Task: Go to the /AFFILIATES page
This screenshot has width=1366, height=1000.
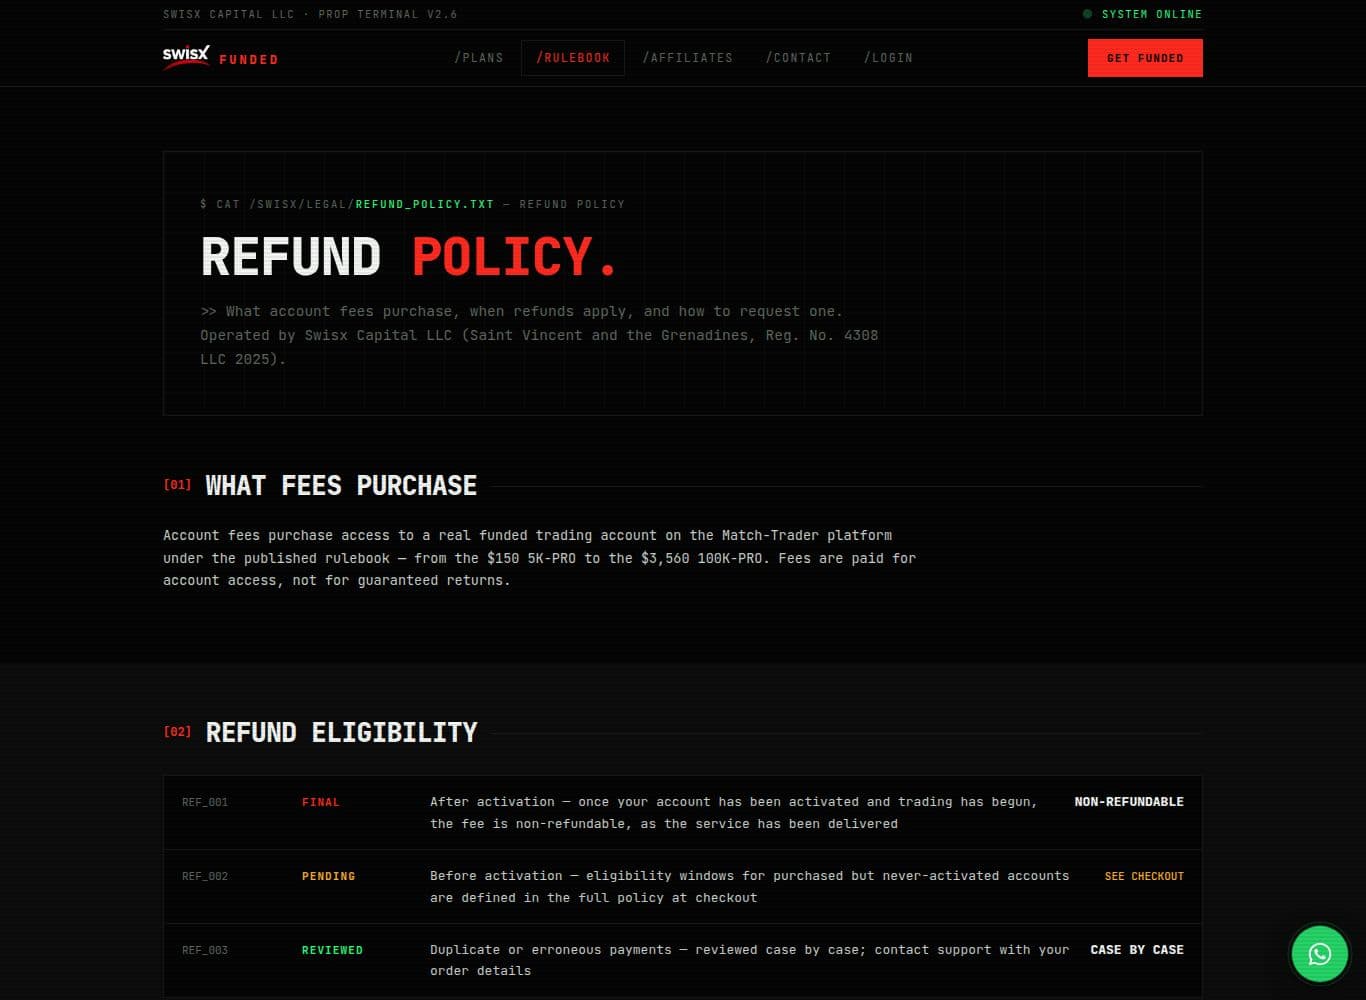Action: pyautogui.click(x=688, y=58)
